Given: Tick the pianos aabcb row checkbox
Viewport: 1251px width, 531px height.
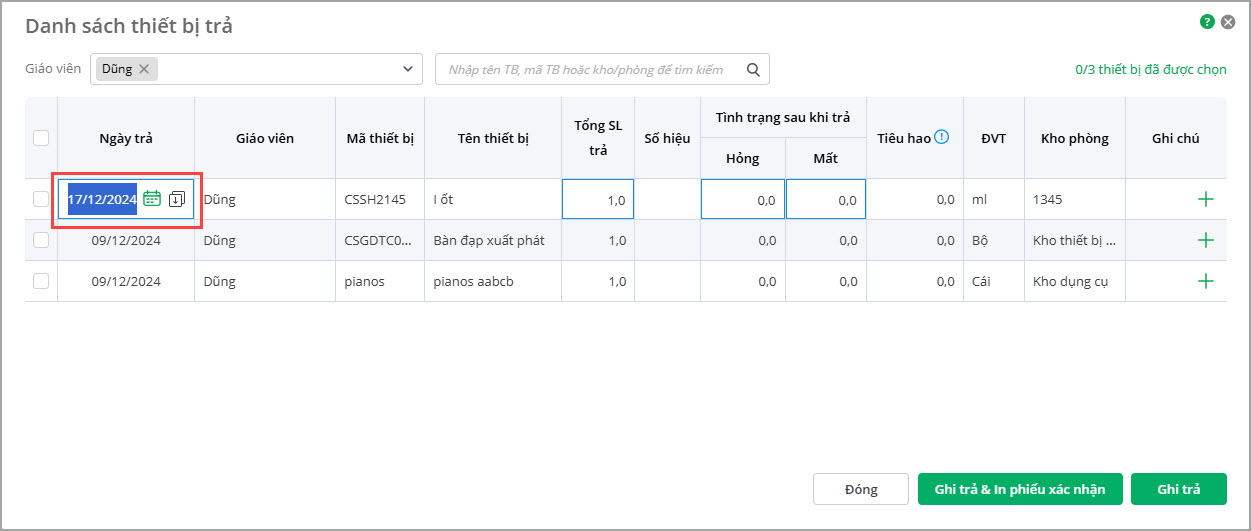Looking at the screenshot, I should (x=41, y=281).
